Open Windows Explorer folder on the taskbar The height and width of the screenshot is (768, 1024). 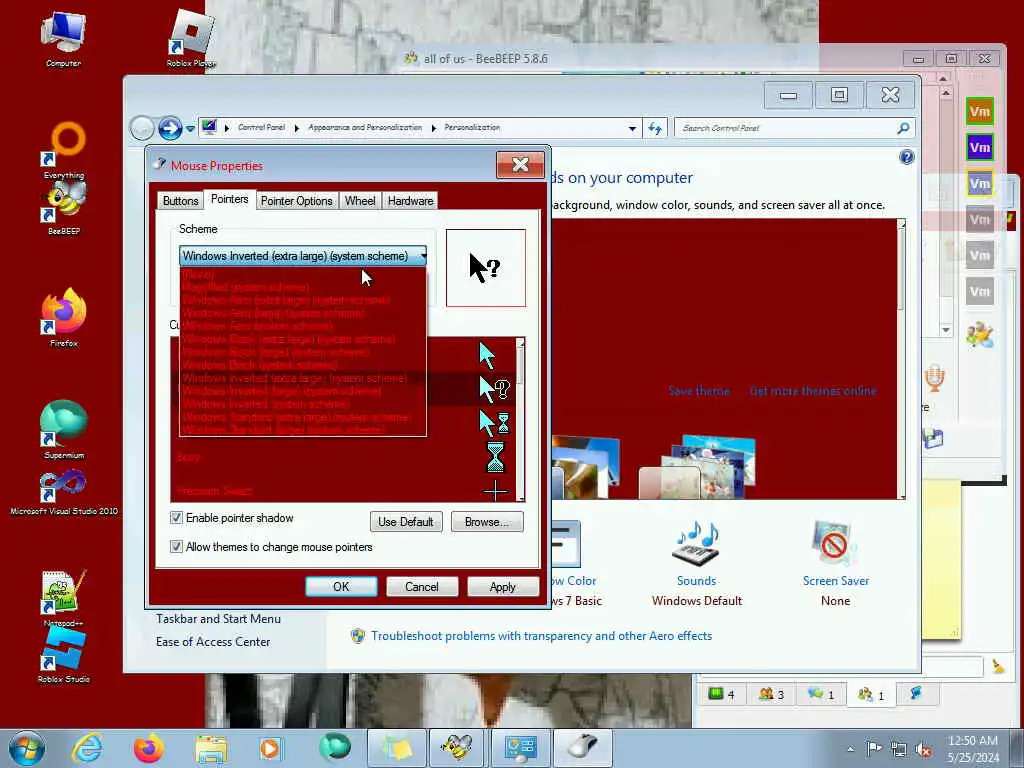tap(210, 748)
